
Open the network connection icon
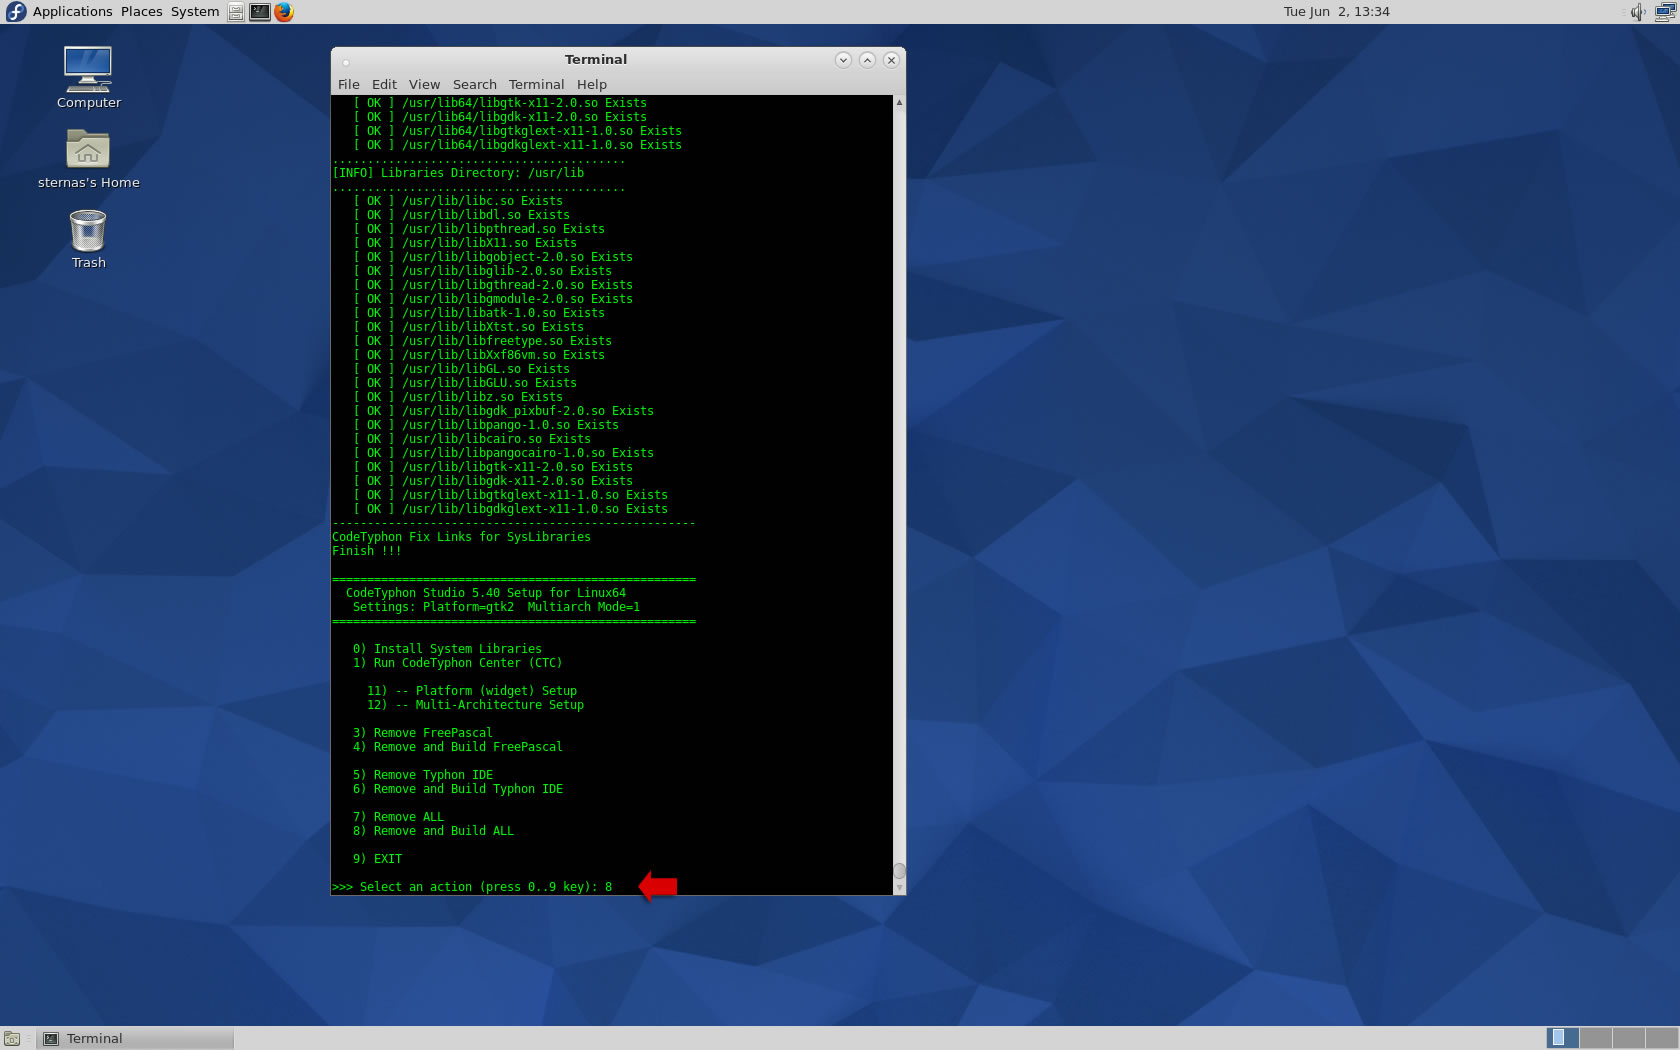pos(1665,12)
